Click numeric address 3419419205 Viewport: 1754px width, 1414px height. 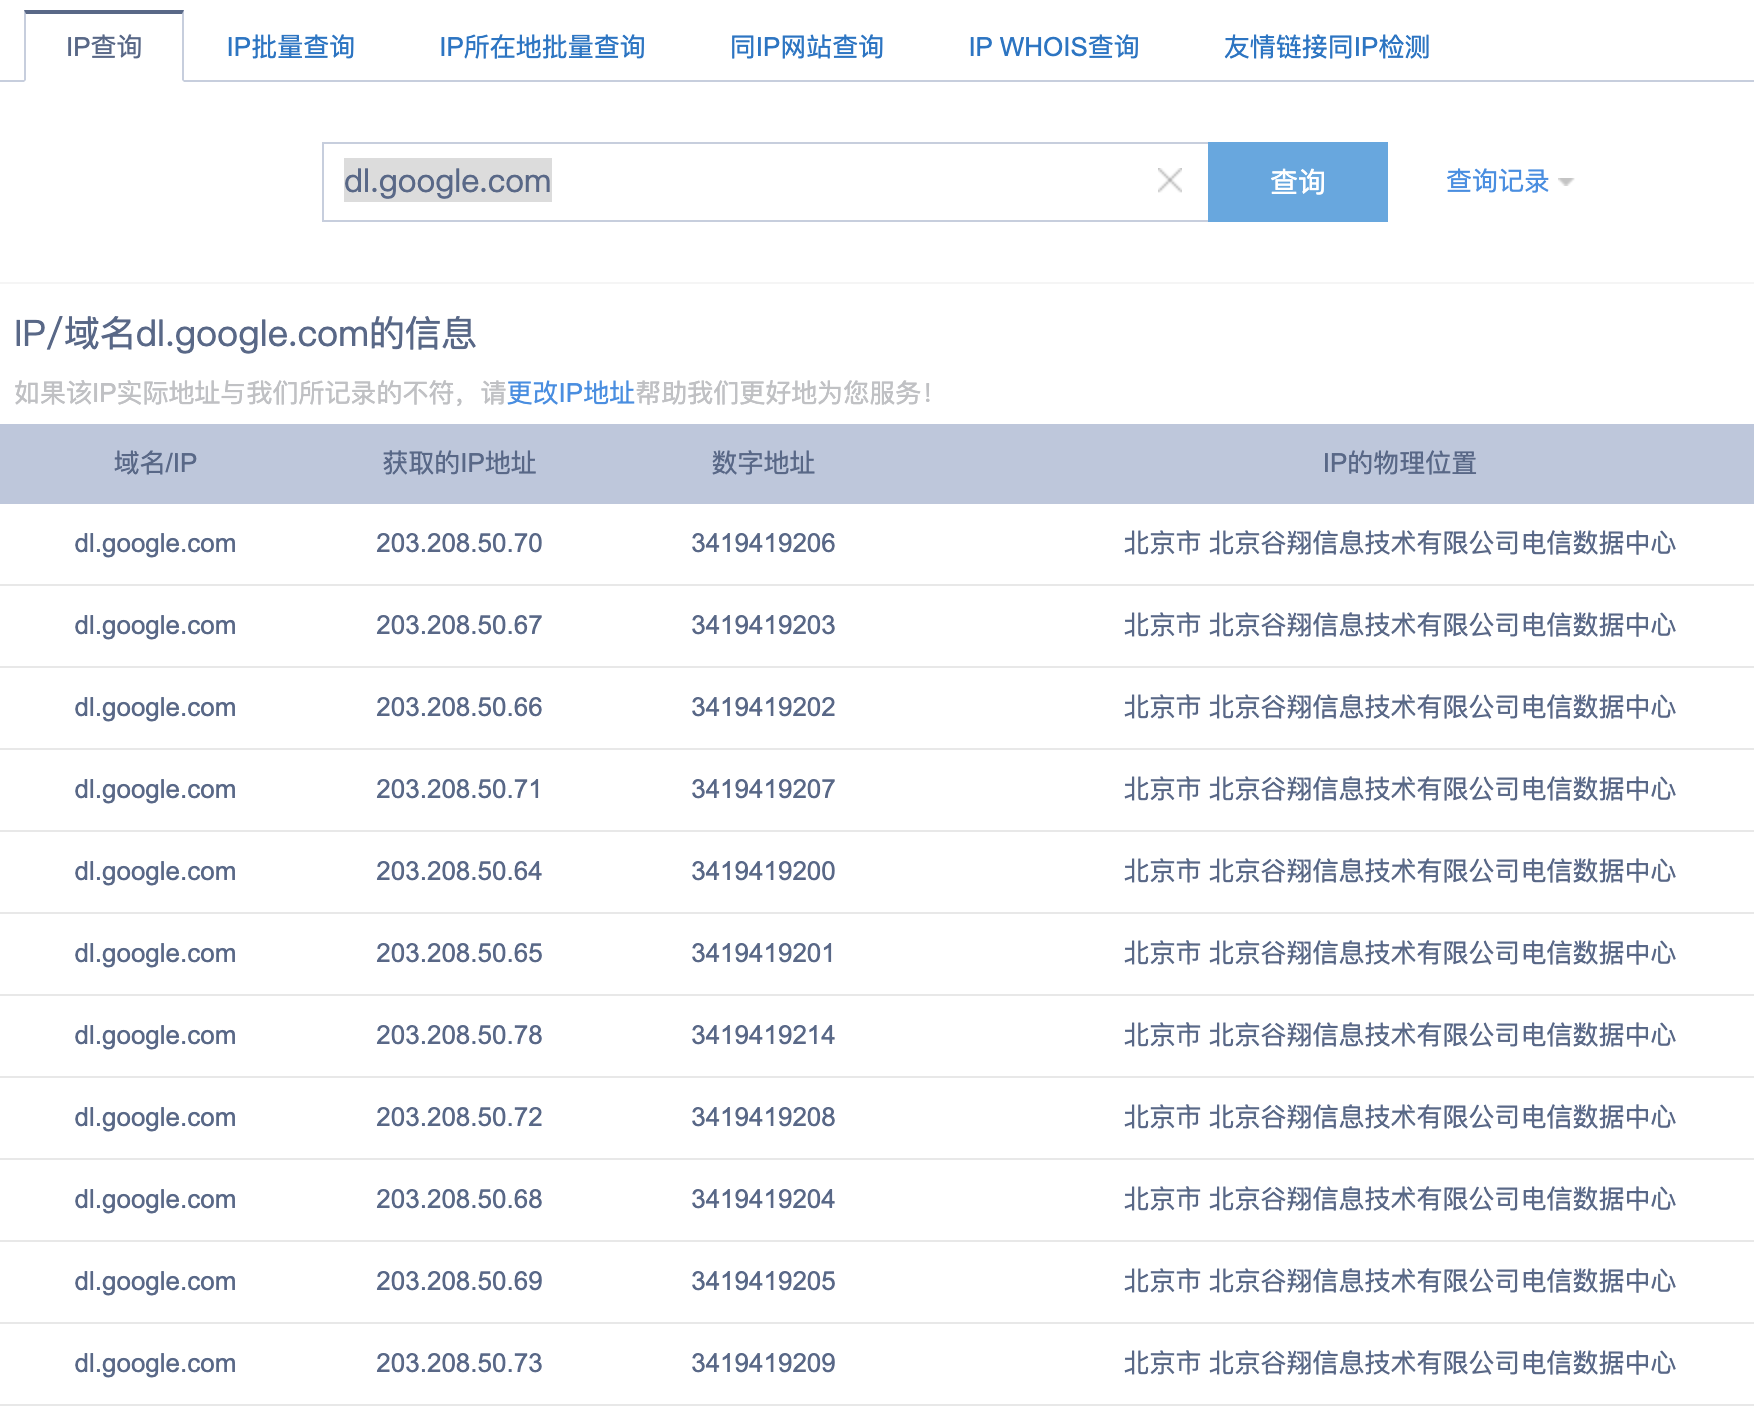click(763, 1281)
